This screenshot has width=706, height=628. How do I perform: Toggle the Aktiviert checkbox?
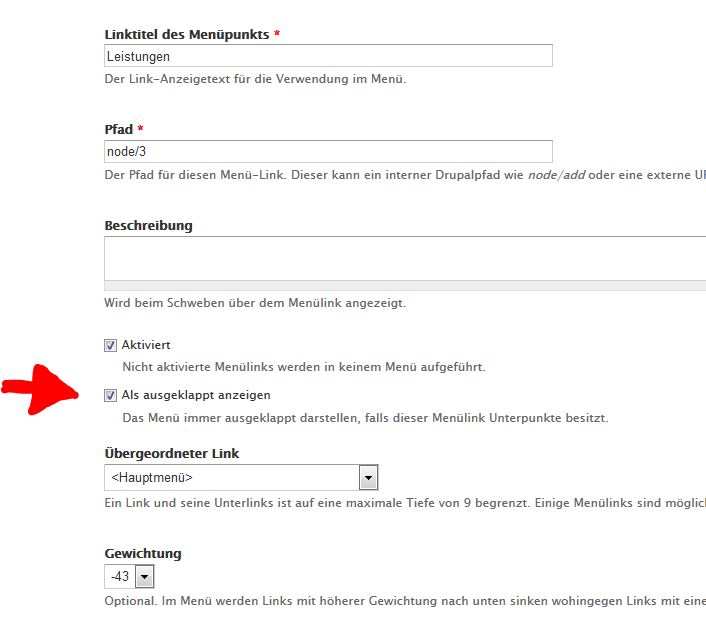pyautogui.click(x=111, y=345)
